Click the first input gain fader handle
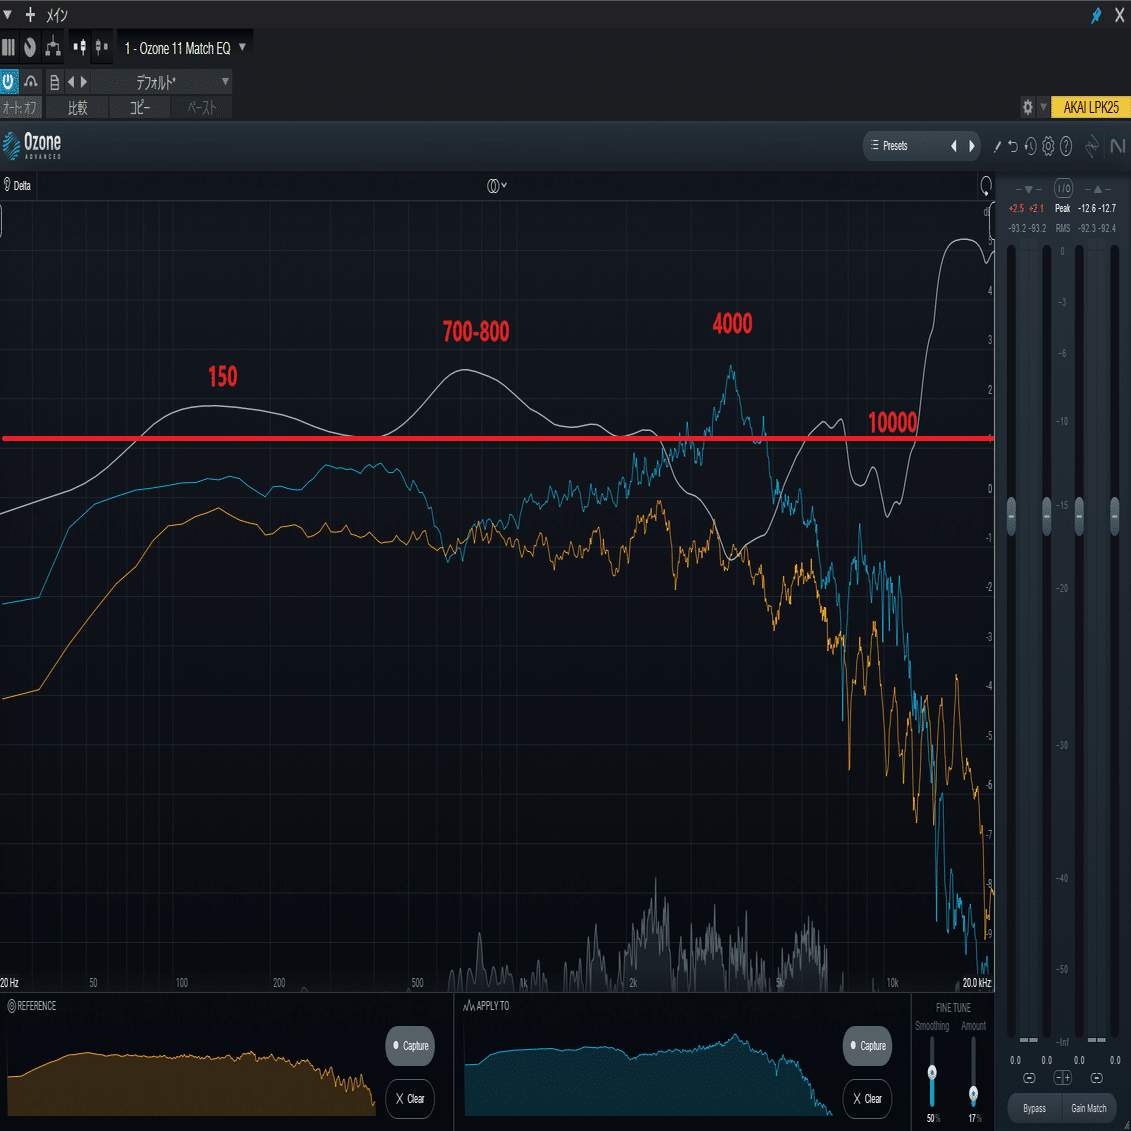This screenshot has height=1131, width=1131. click(x=1011, y=516)
